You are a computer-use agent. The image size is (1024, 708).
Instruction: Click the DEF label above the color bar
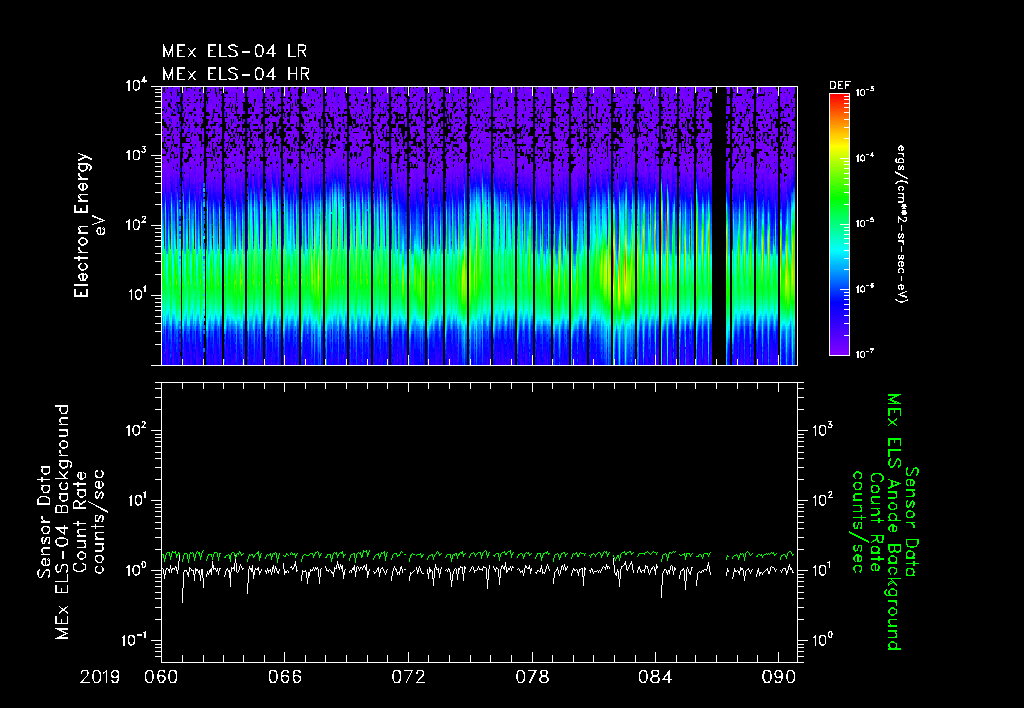point(838,87)
